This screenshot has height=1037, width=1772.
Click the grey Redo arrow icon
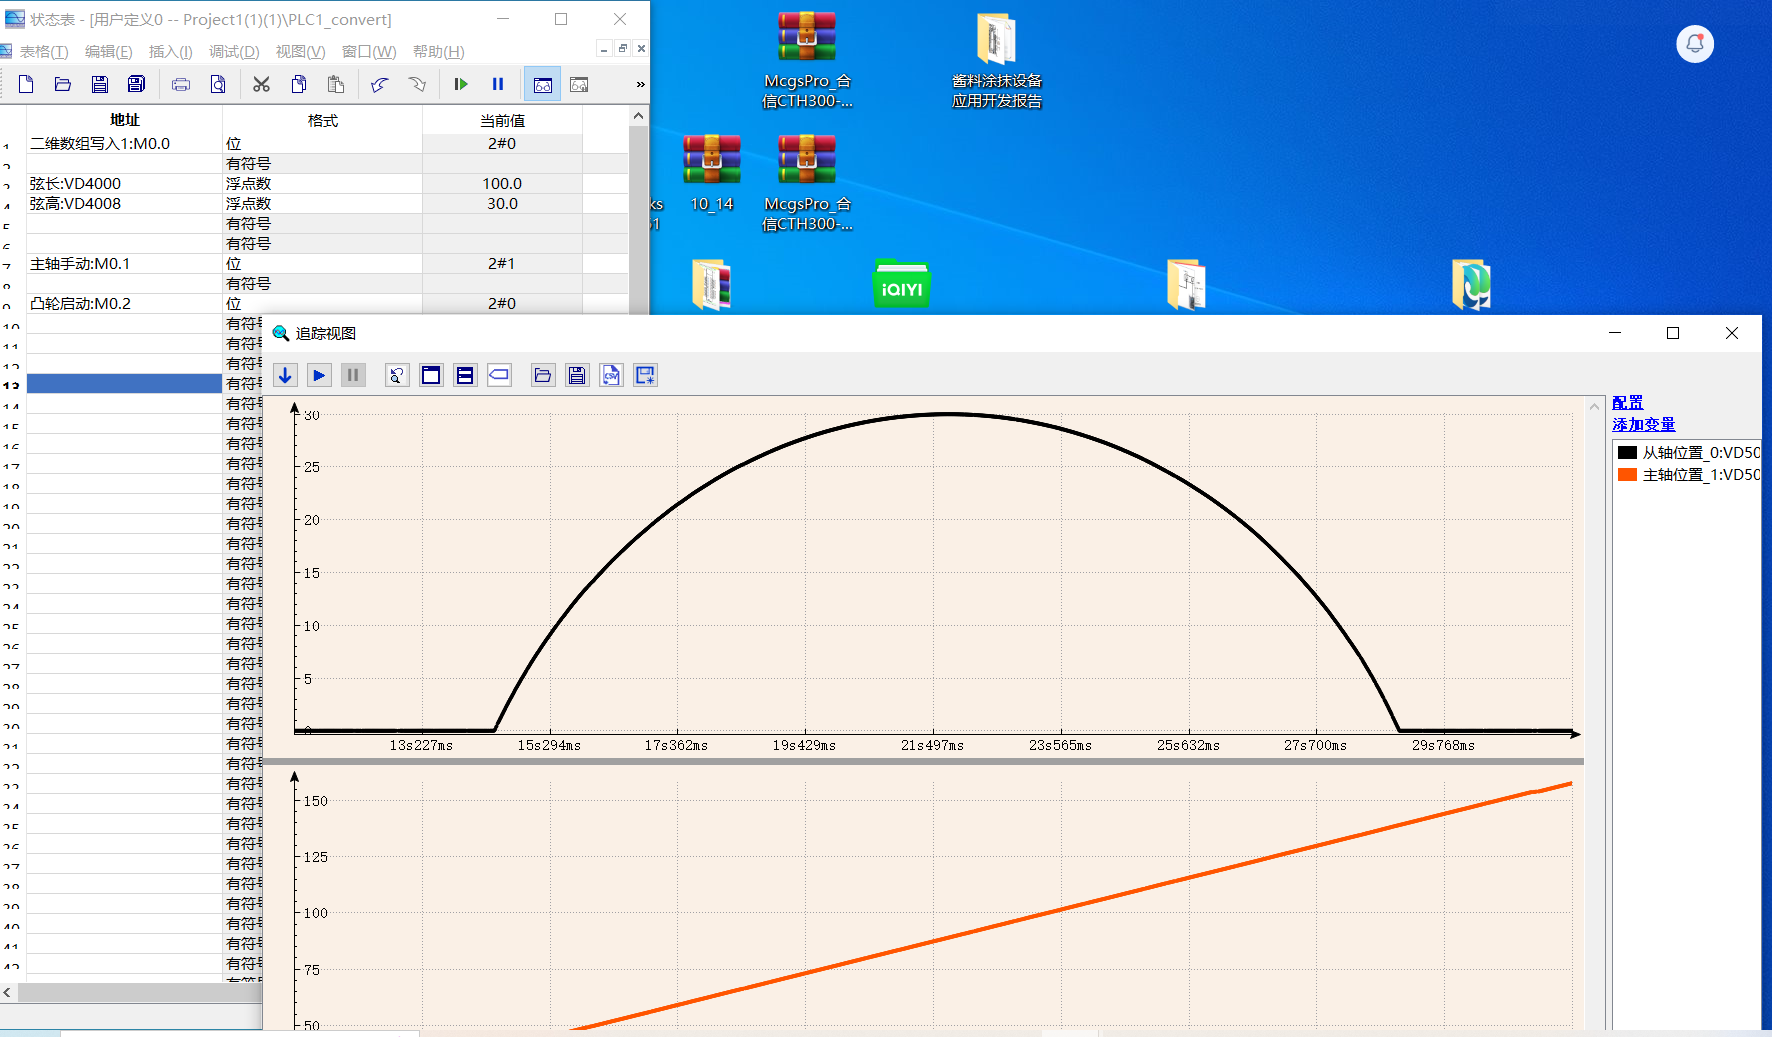point(417,84)
